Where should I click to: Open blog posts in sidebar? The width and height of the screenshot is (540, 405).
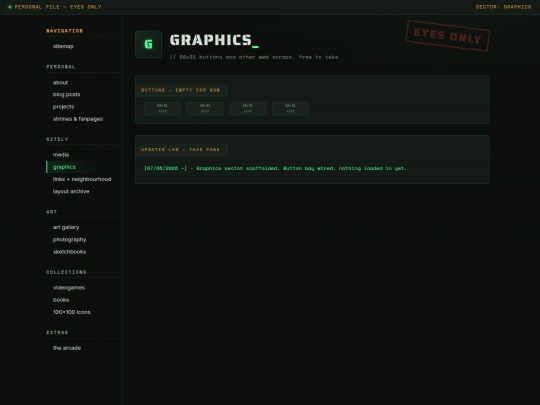66,94
